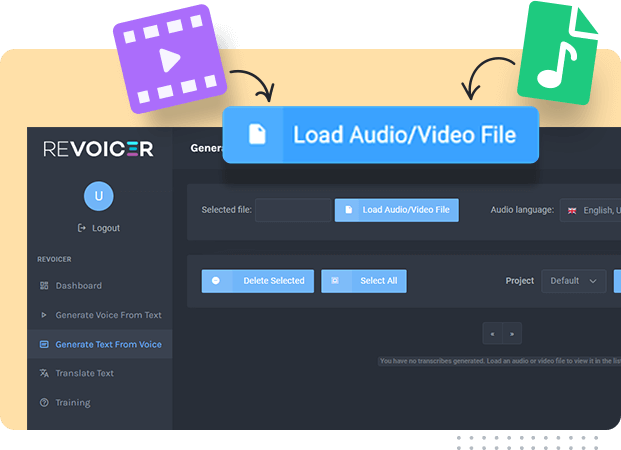The height and width of the screenshot is (450, 621).
Task: Click the user avatar circle labeled U
Action: (98, 196)
